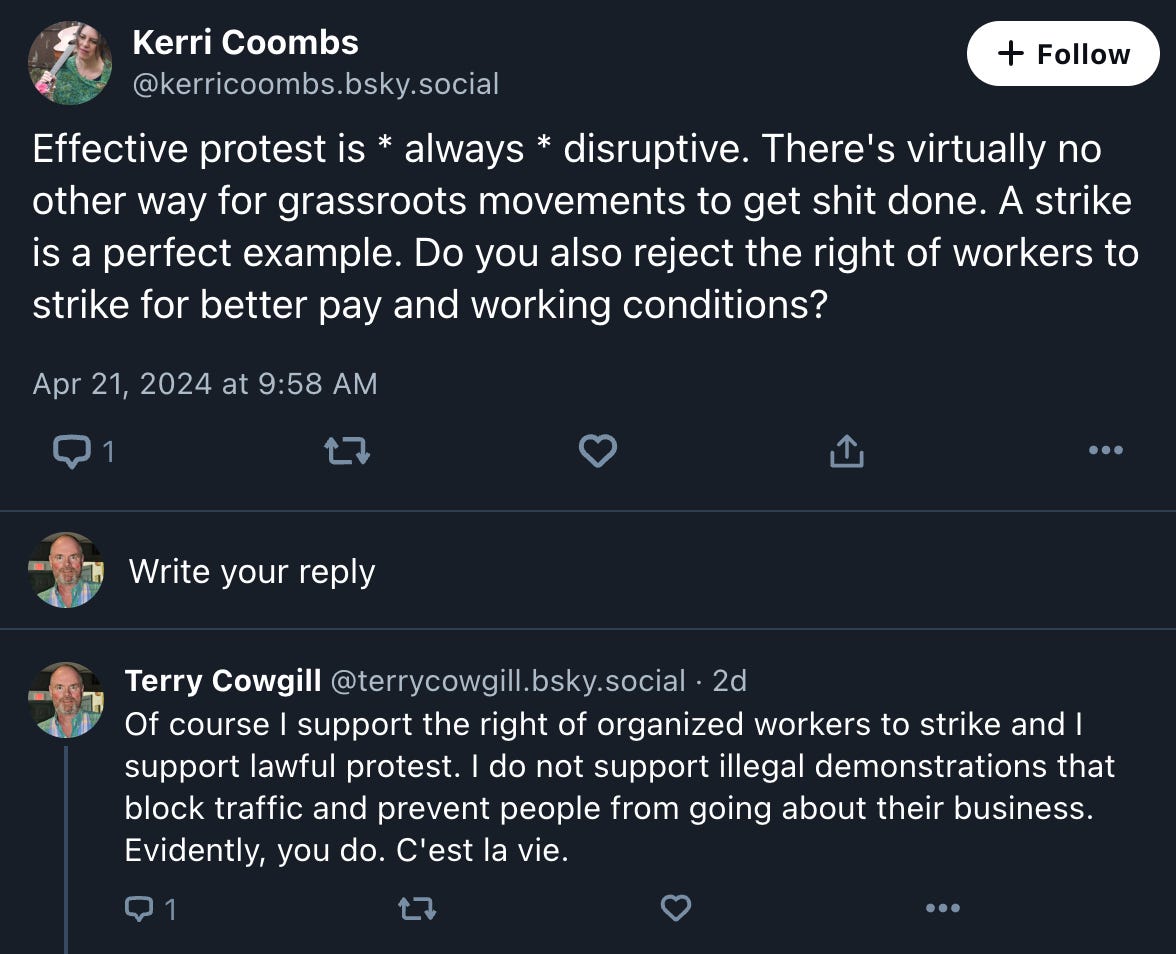Like Kerri Coombs's post with heart icon
Image resolution: width=1176 pixels, height=954 pixels.
click(x=598, y=451)
